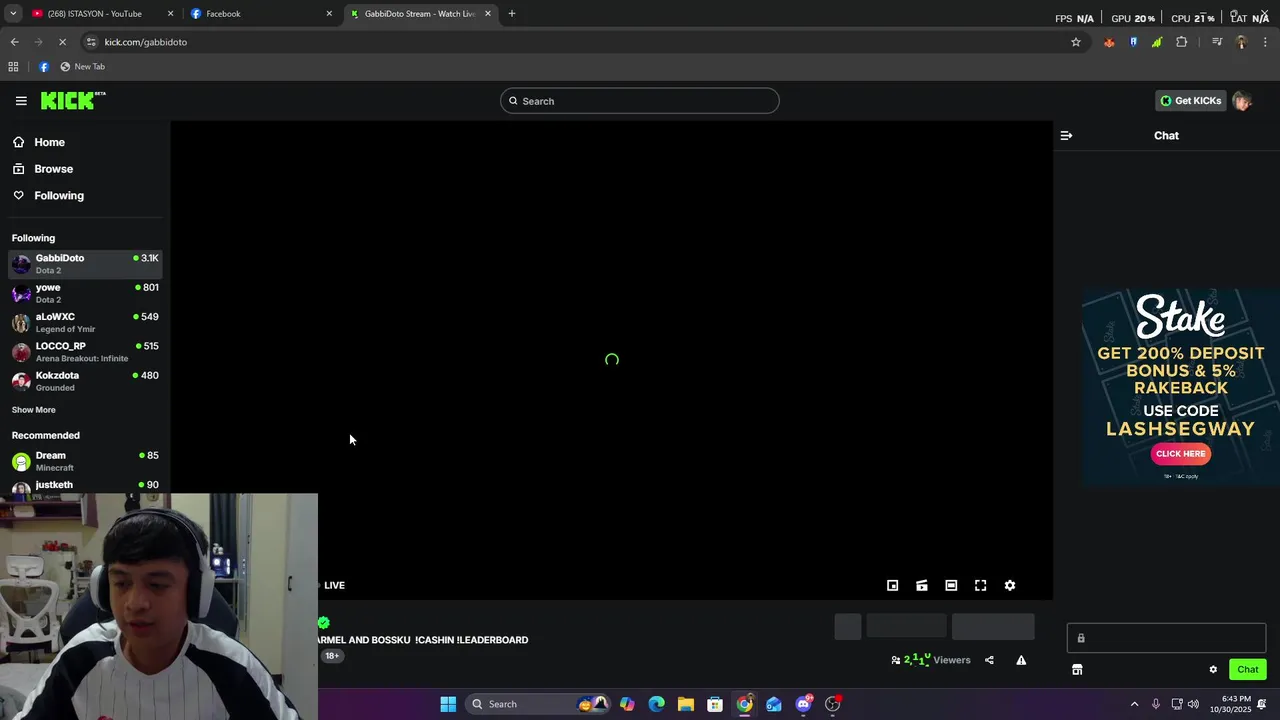Open Chrome profile avatar
The width and height of the screenshot is (1280, 720).
tap(1241, 42)
